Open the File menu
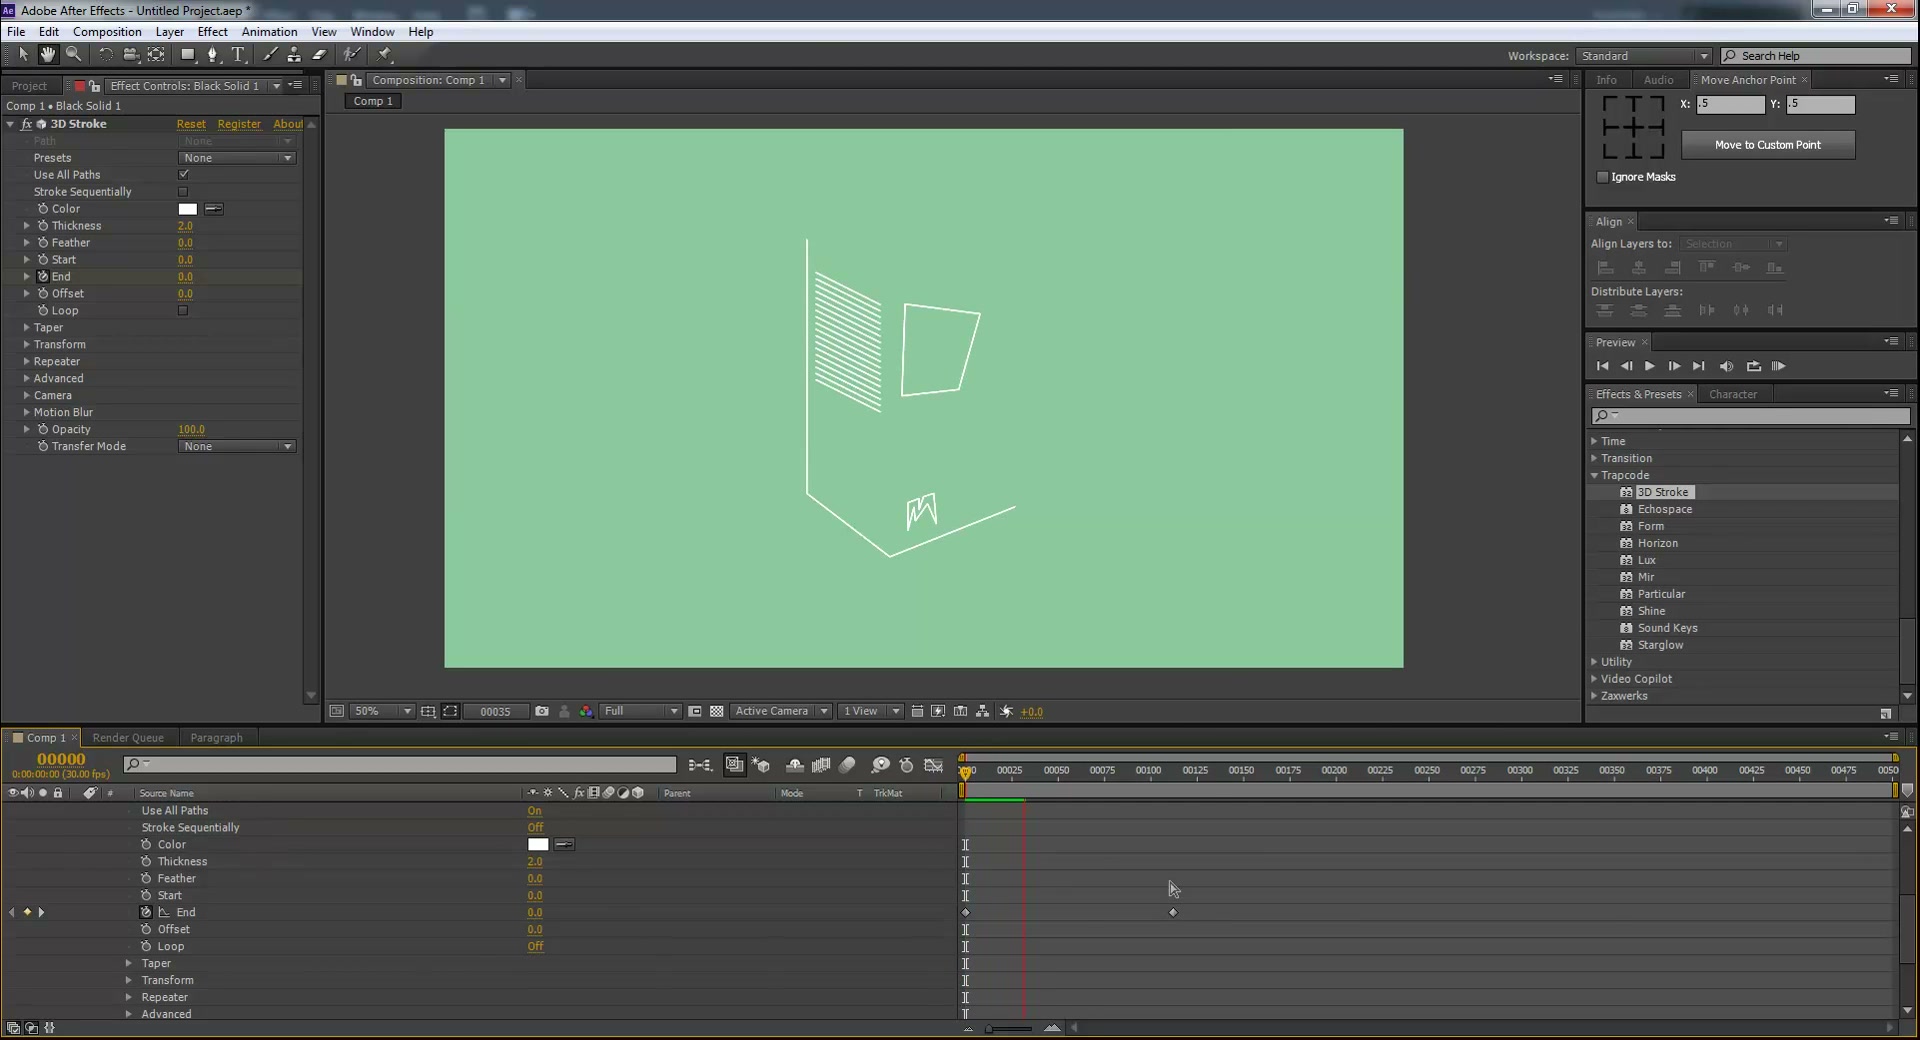Screen dimensions: 1920x1040 pos(16,31)
